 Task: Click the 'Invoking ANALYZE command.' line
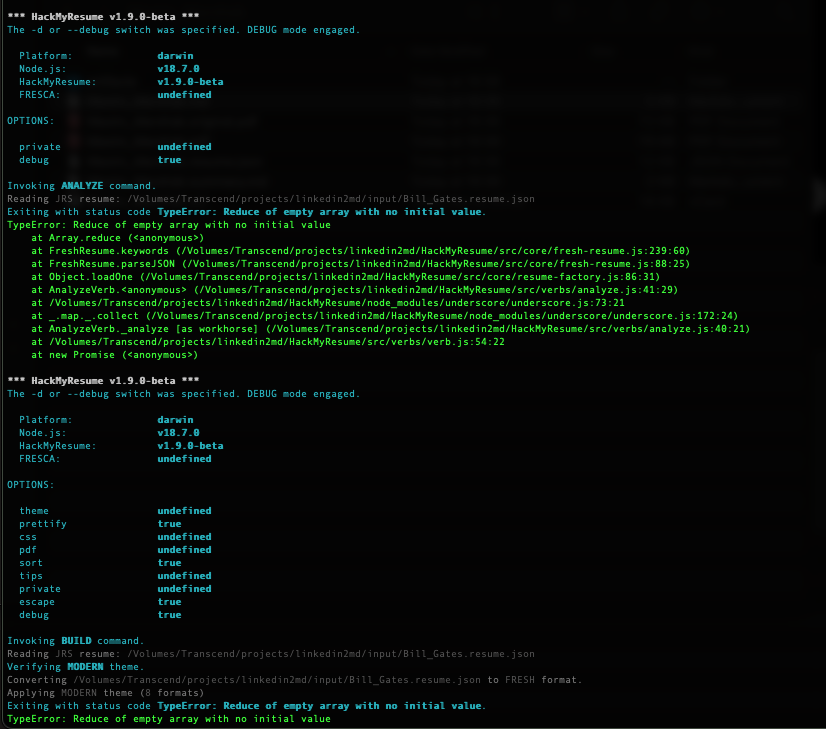tap(82, 186)
